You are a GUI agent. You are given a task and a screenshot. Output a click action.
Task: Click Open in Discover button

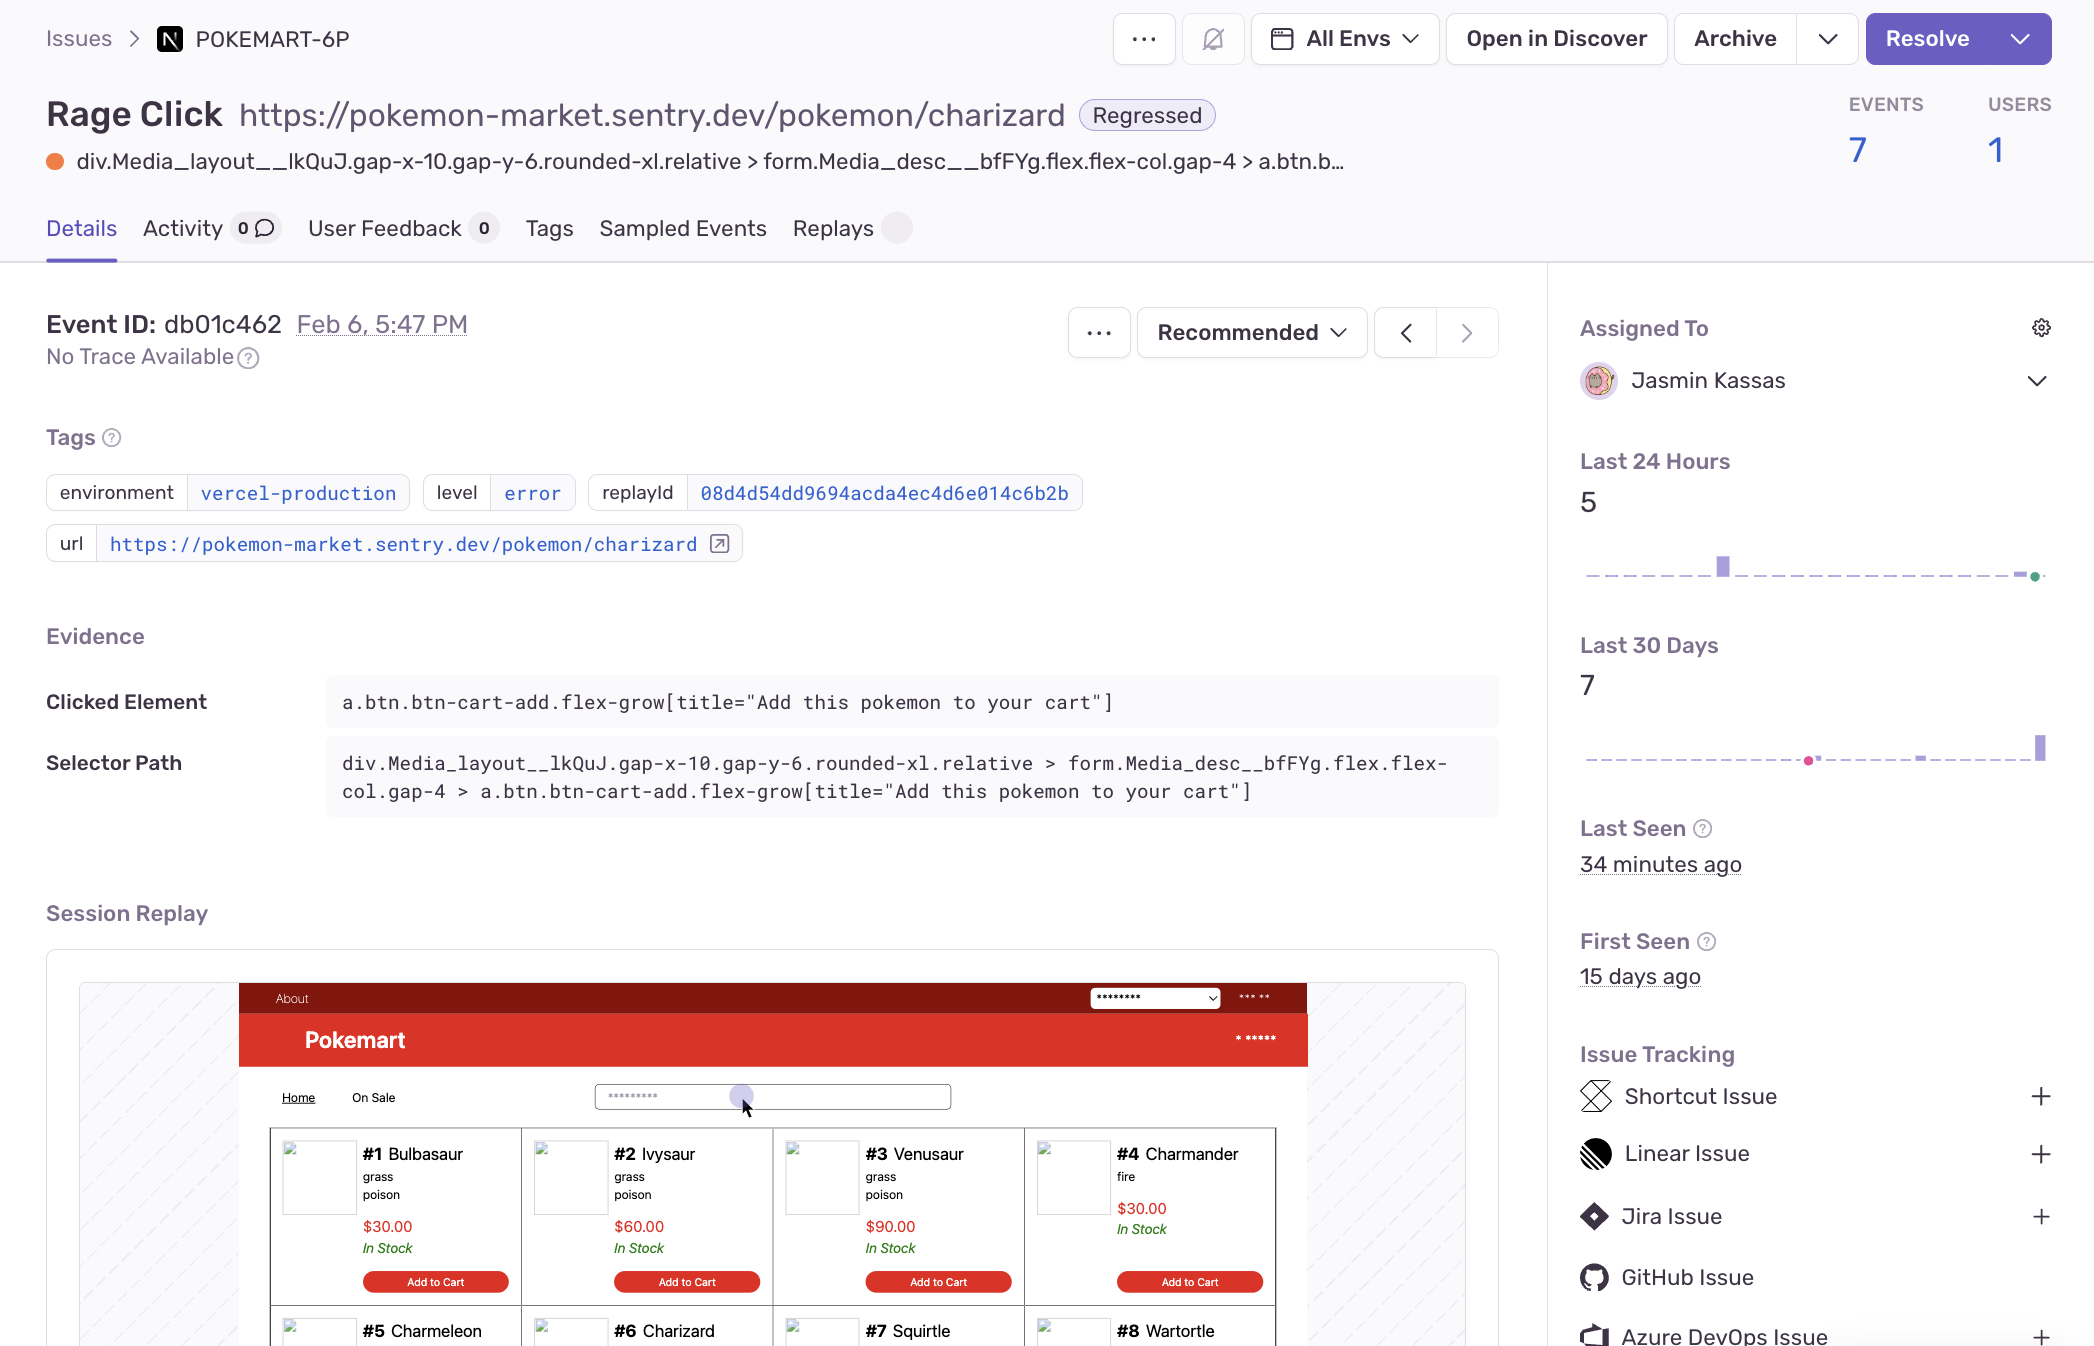pyautogui.click(x=1556, y=39)
